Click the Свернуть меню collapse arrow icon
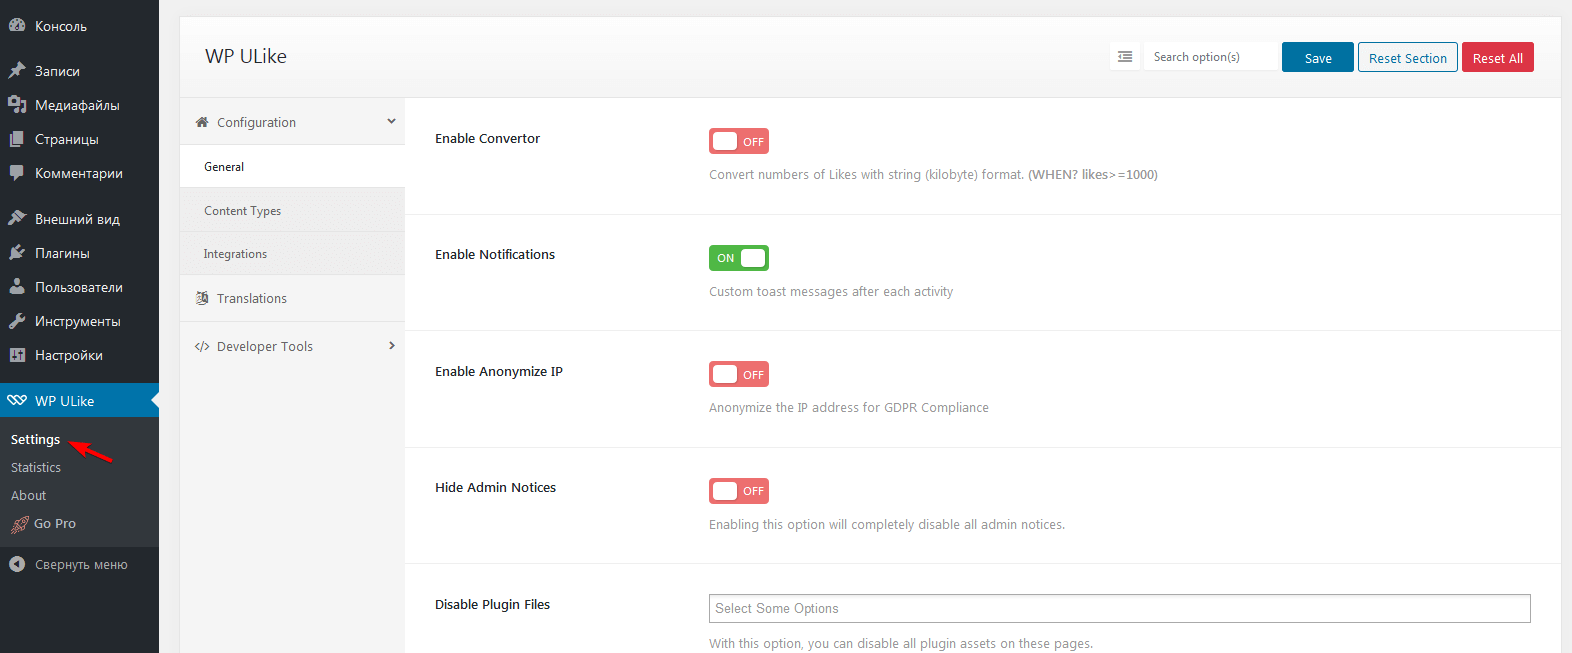Viewport: 1572px width, 653px height. (x=17, y=564)
